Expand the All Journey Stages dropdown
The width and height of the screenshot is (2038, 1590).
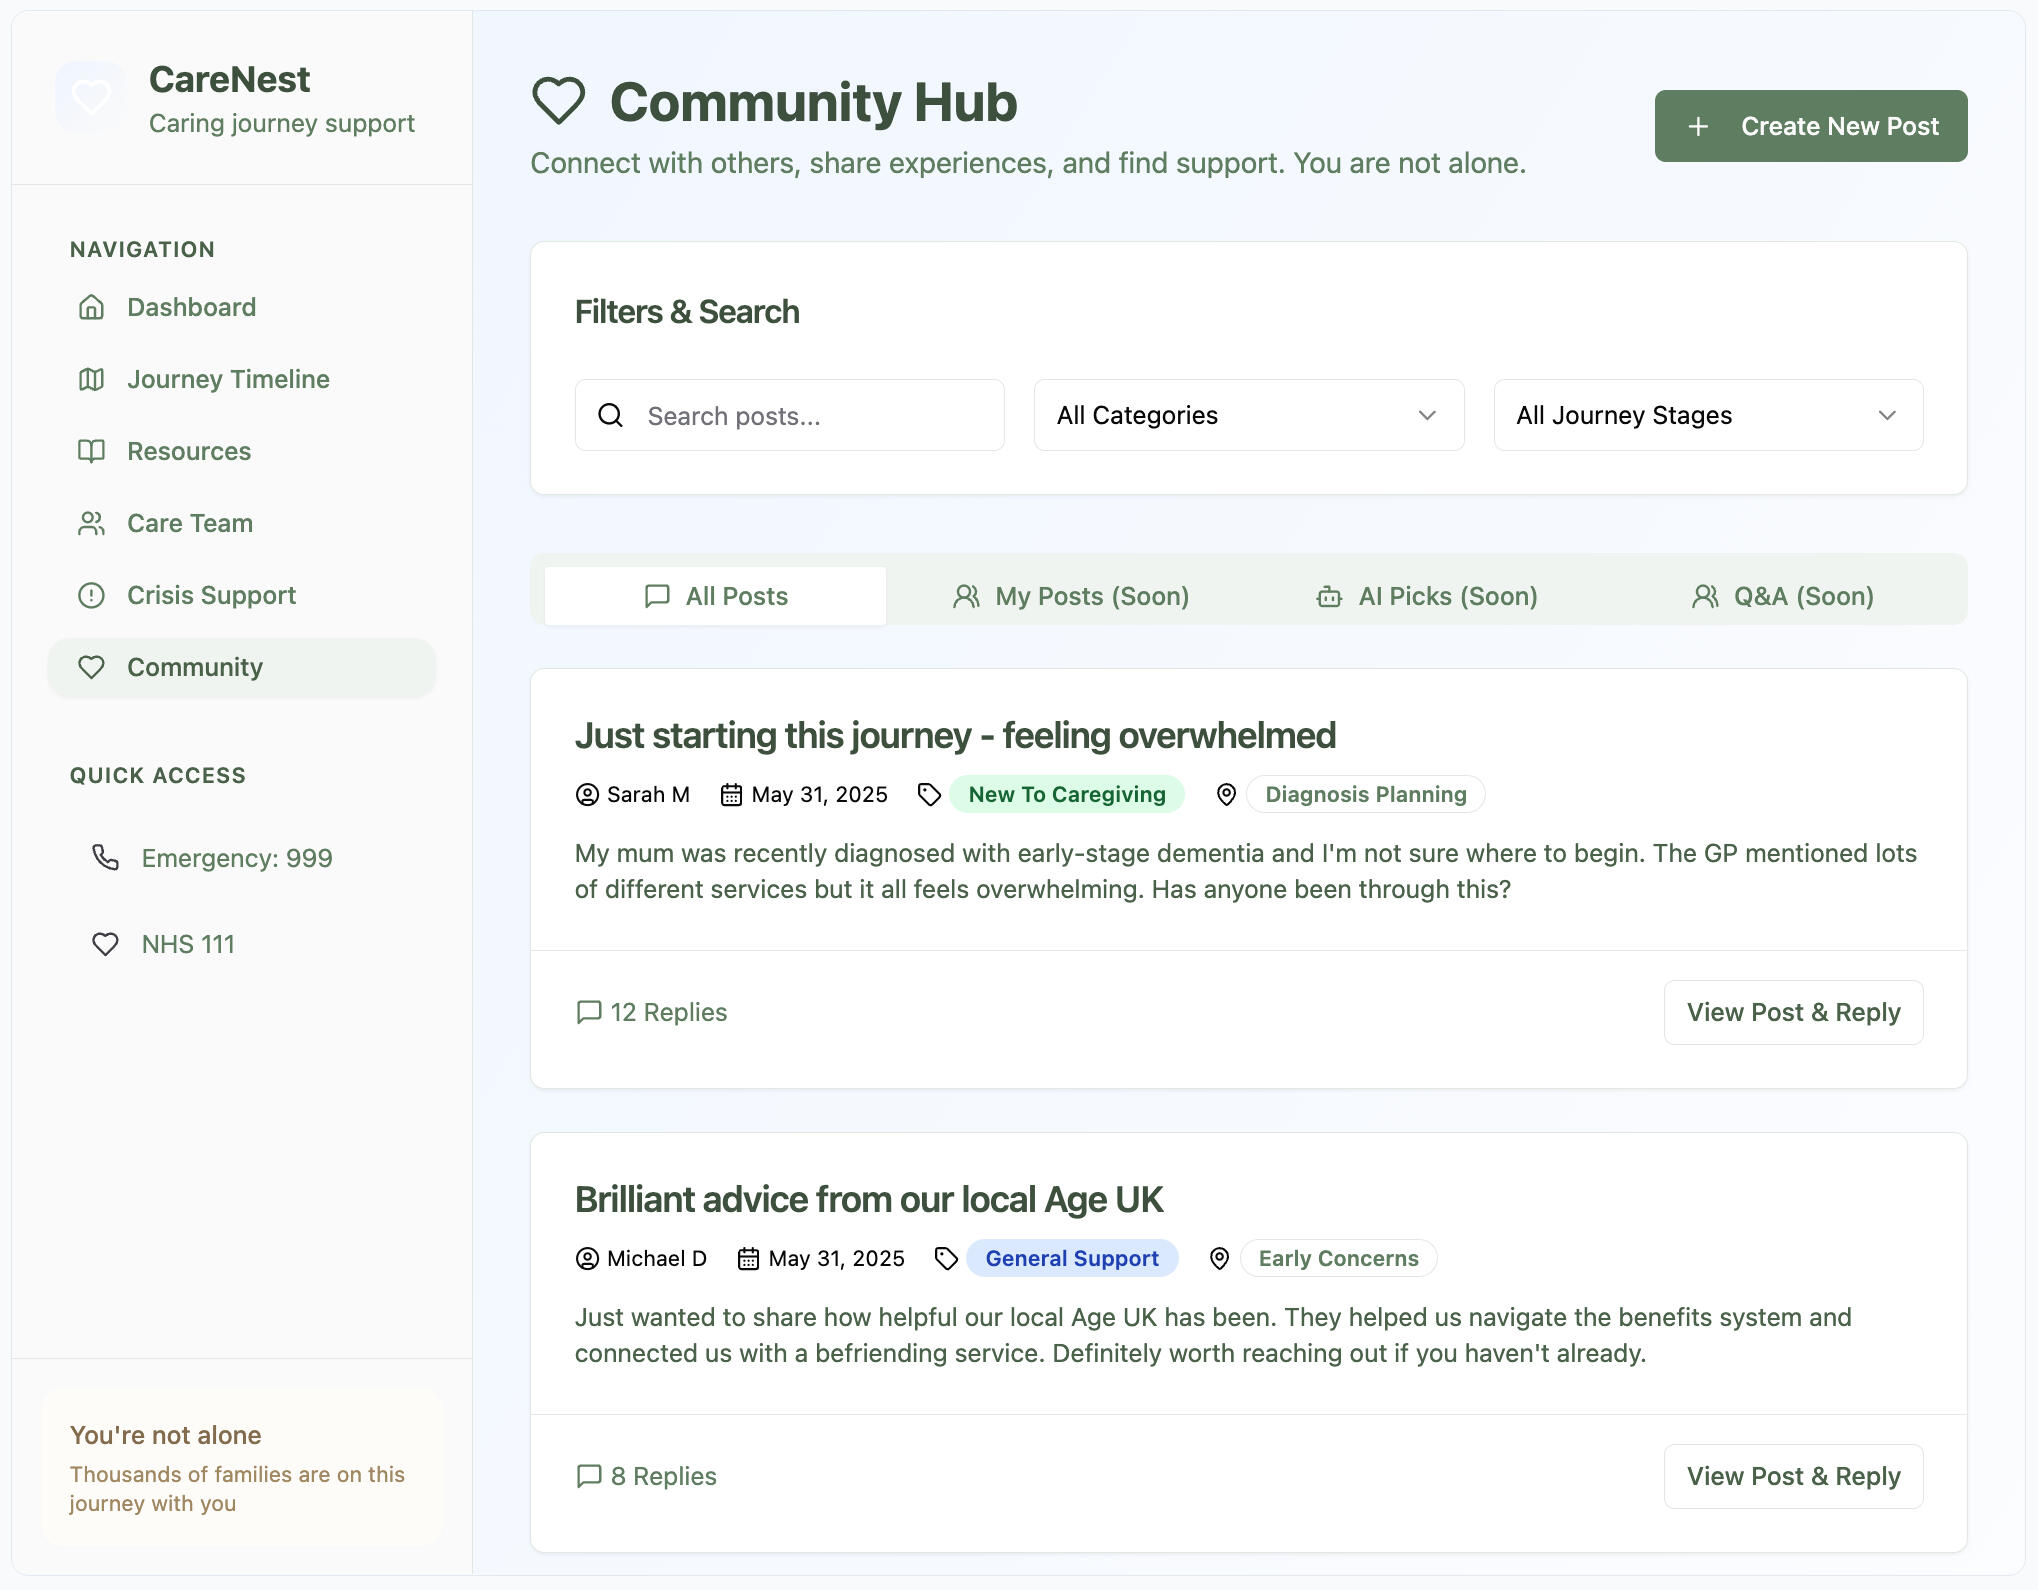pyautogui.click(x=1707, y=415)
